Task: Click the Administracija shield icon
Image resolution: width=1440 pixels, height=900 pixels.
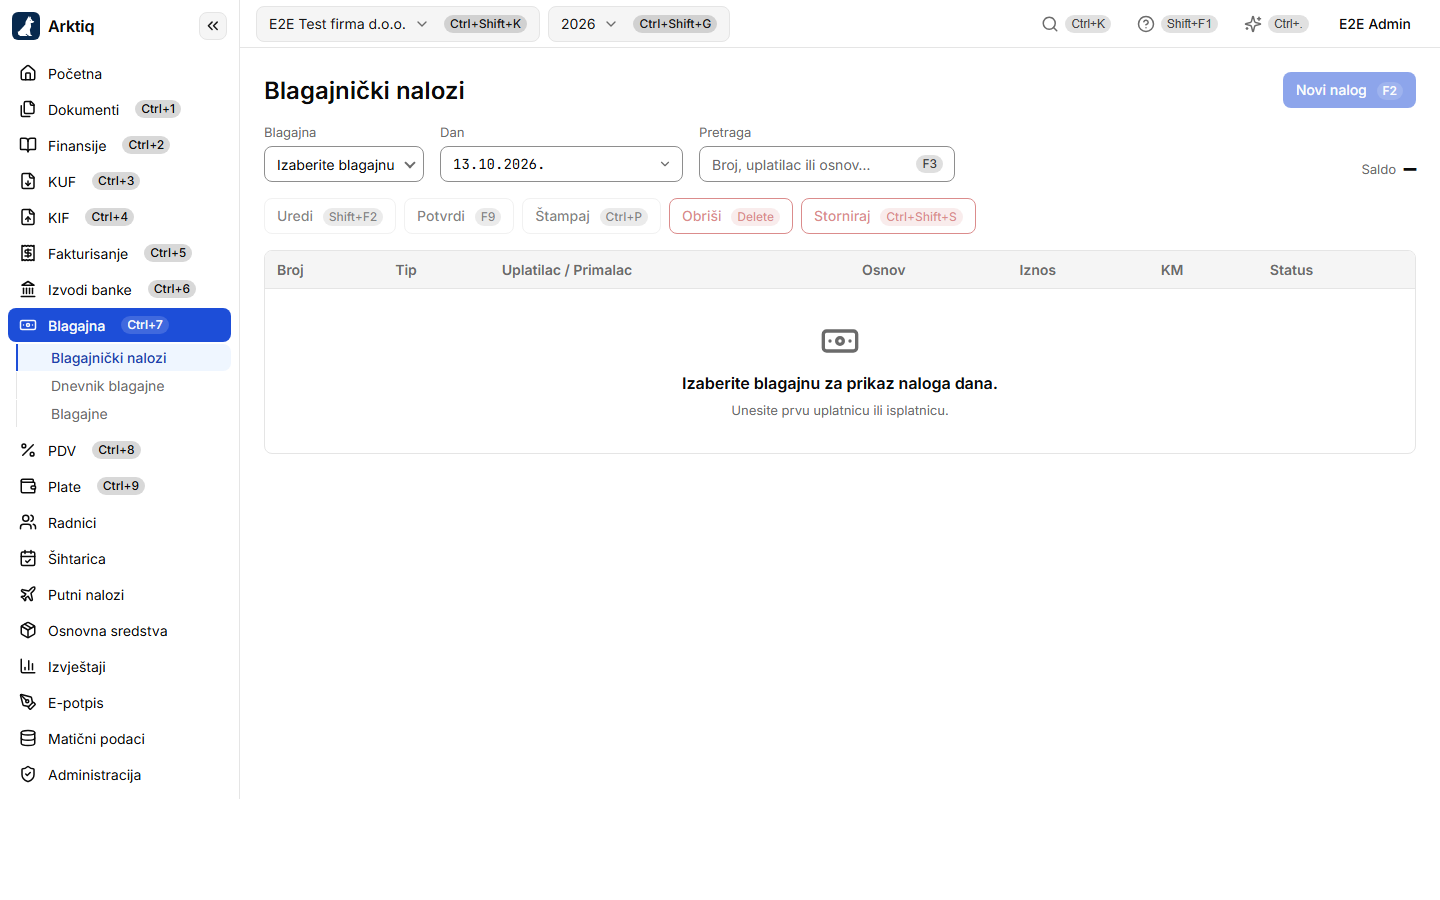Action: tap(28, 774)
